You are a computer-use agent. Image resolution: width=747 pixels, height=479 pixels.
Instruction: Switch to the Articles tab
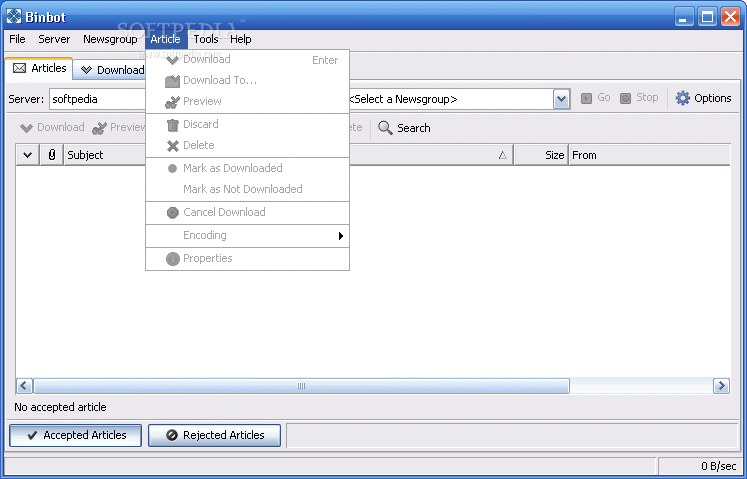pos(39,69)
